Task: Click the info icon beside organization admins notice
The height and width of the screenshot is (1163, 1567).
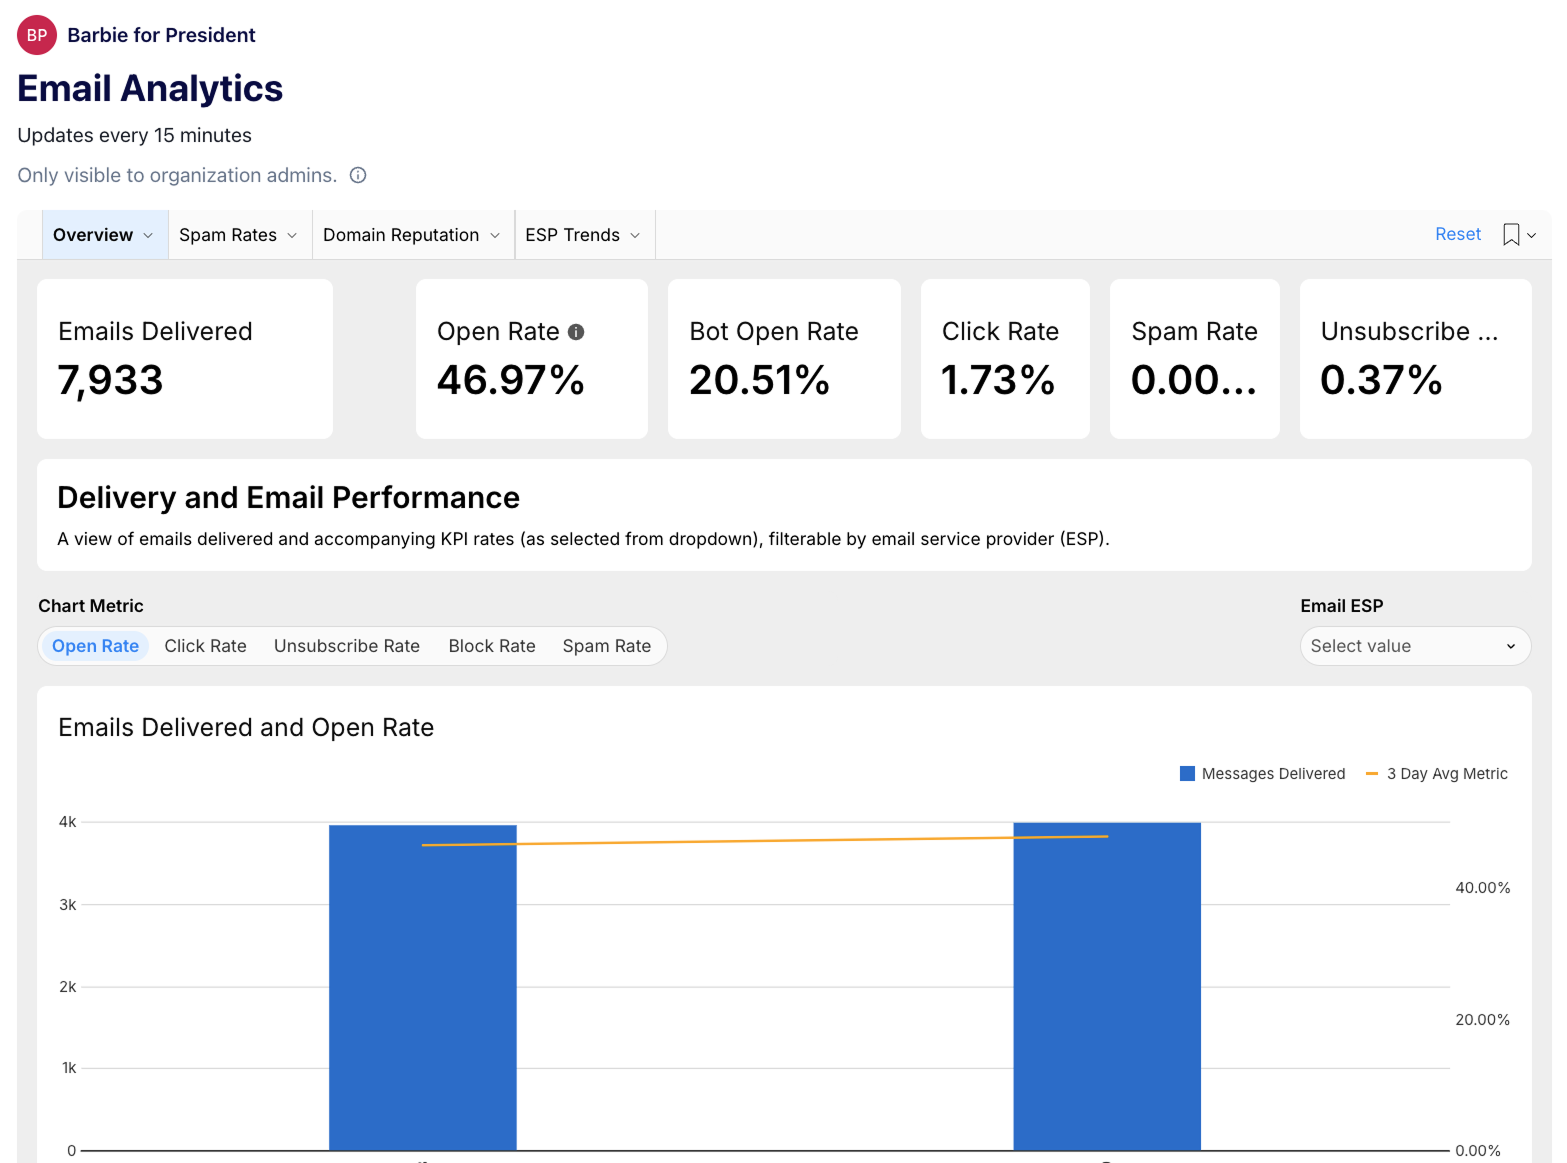Action: click(x=357, y=175)
